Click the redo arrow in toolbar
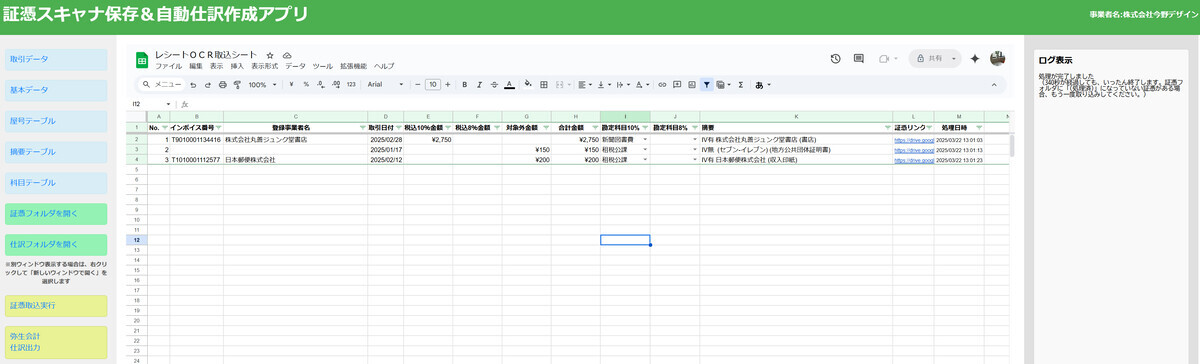Image resolution: width=1200 pixels, height=364 pixels. pyautogui.click(x=207, y=85)
